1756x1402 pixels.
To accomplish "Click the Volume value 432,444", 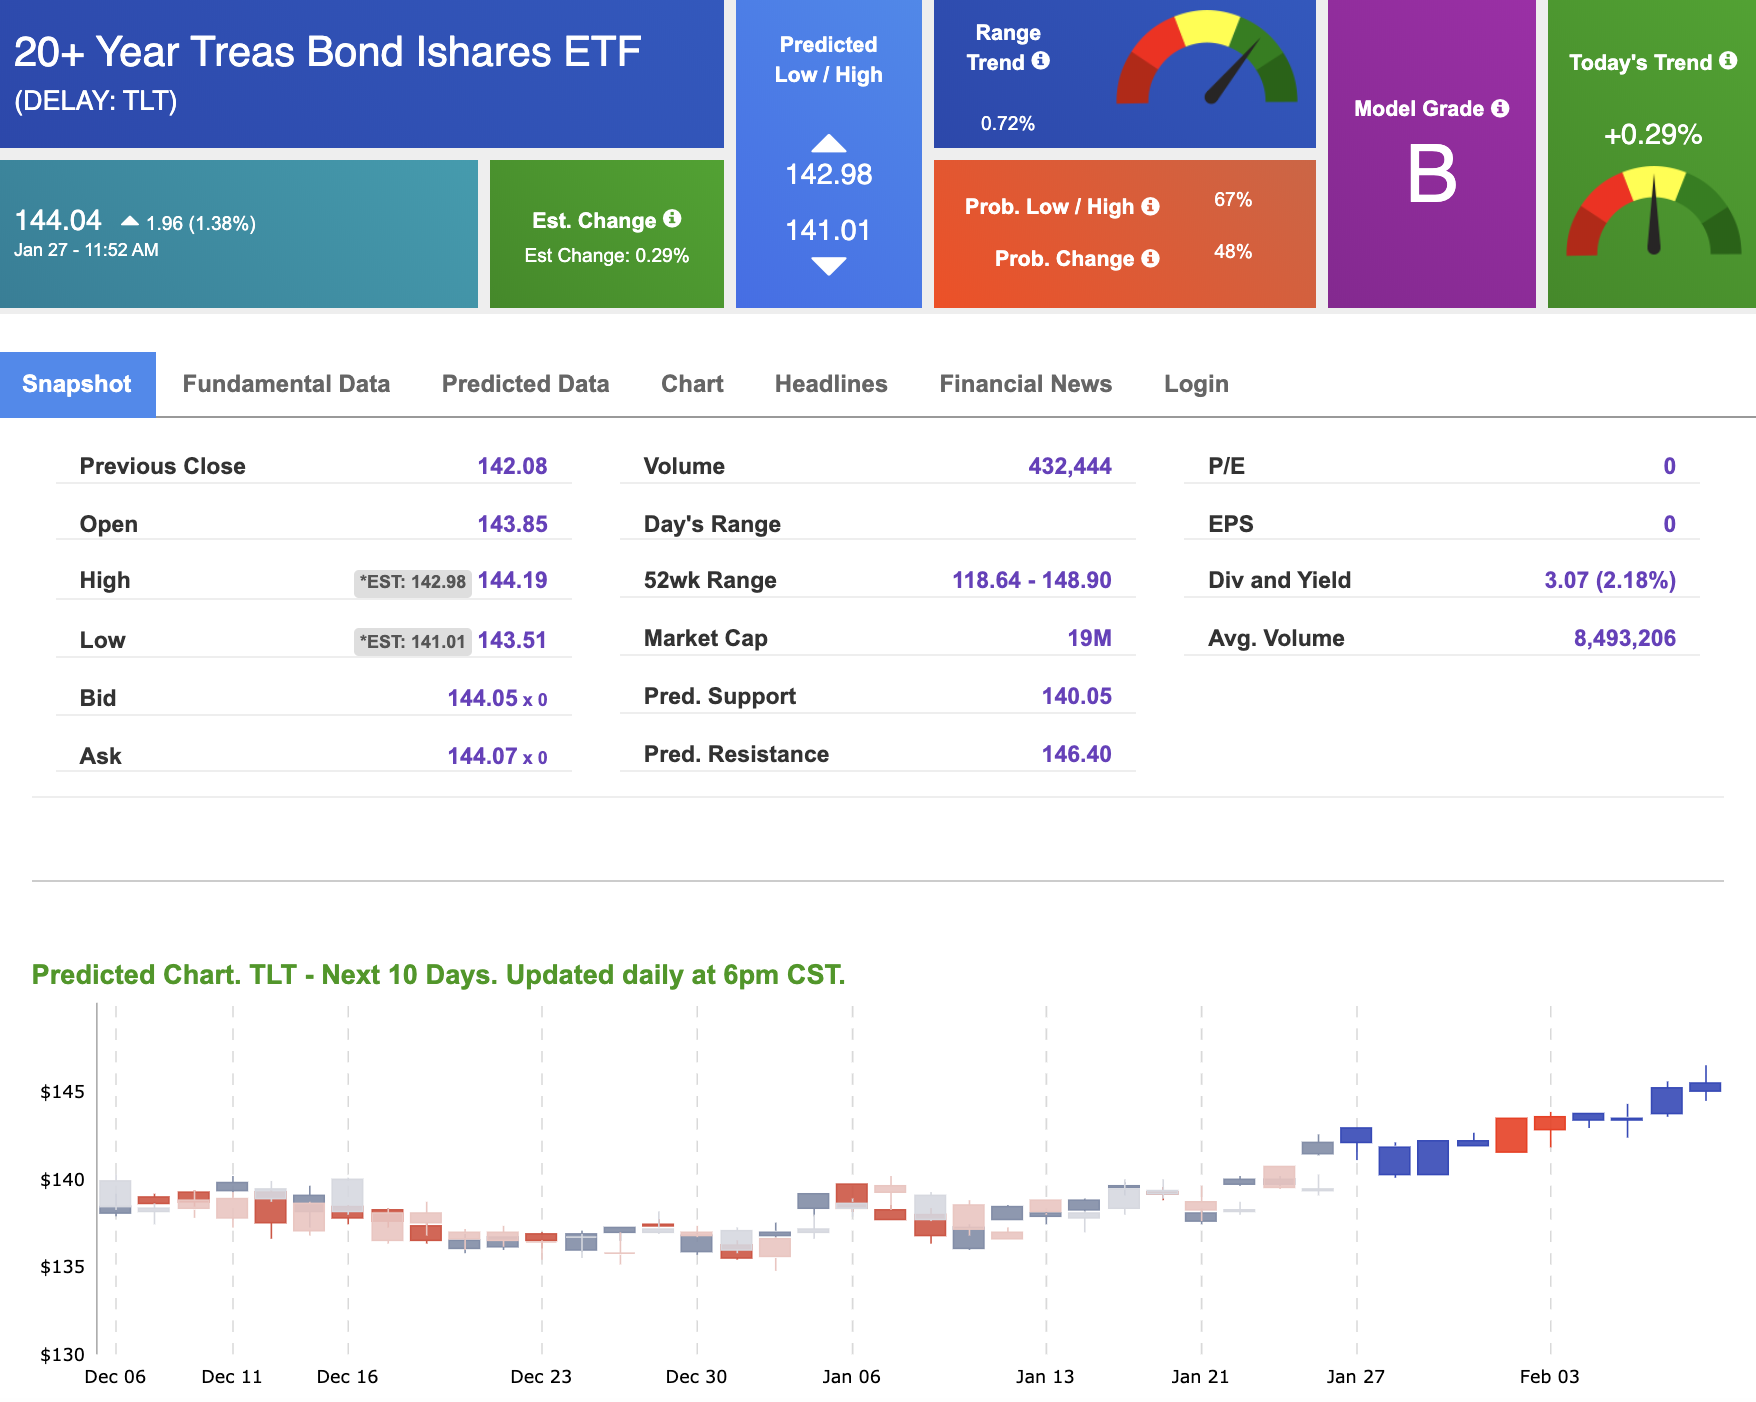I will tap(1070, 466).
